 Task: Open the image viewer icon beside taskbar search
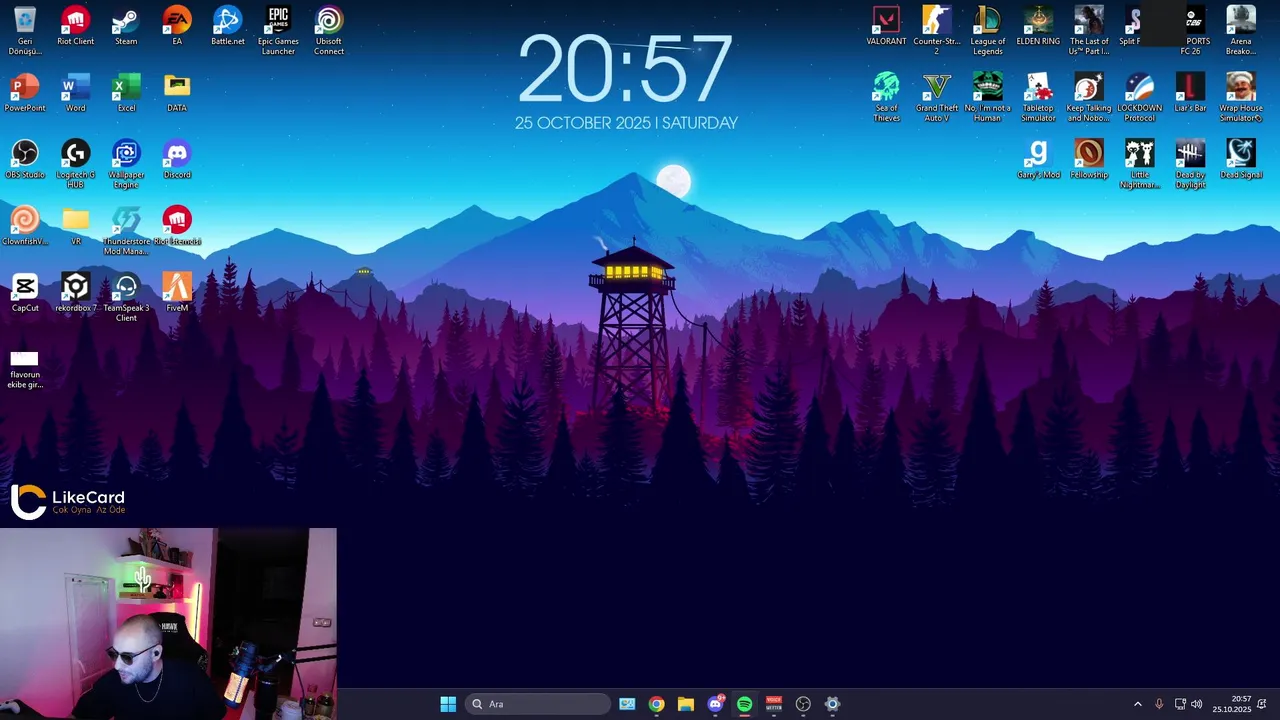click(x=627, y=704)
